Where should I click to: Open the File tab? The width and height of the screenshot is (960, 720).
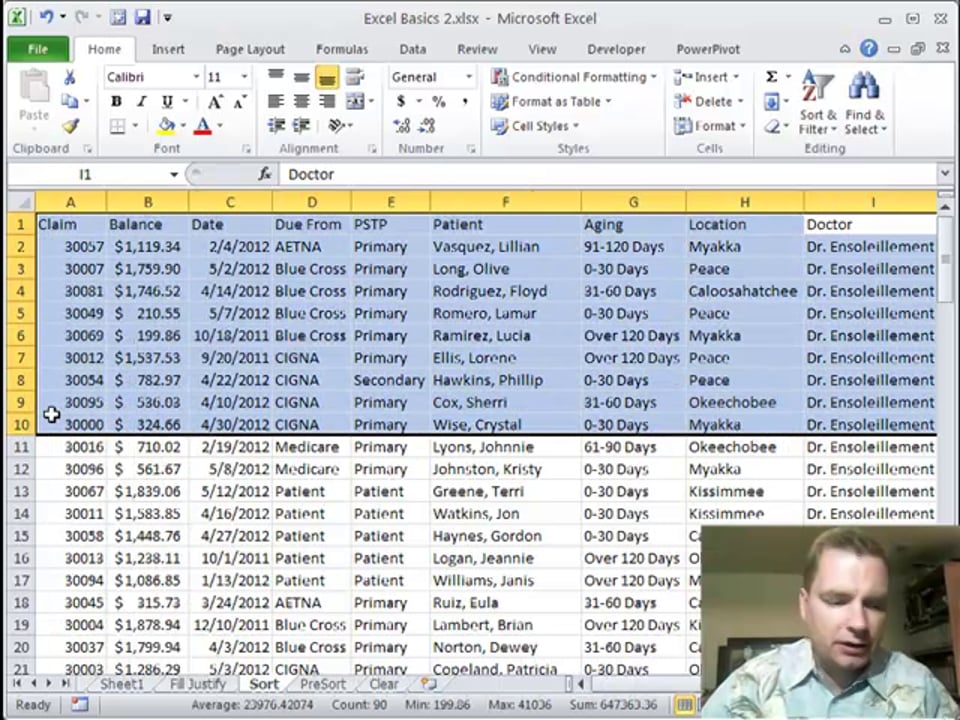38,49
